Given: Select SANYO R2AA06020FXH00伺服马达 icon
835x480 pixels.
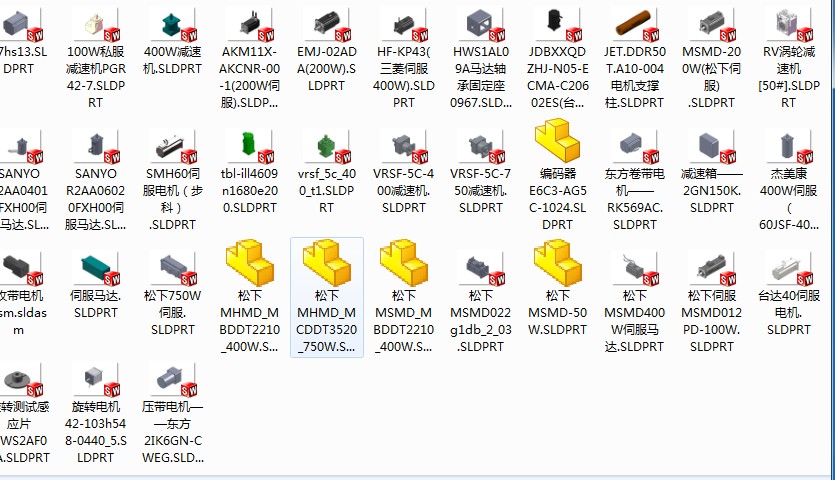Looking at the screenshot, I should click(96, 147).
